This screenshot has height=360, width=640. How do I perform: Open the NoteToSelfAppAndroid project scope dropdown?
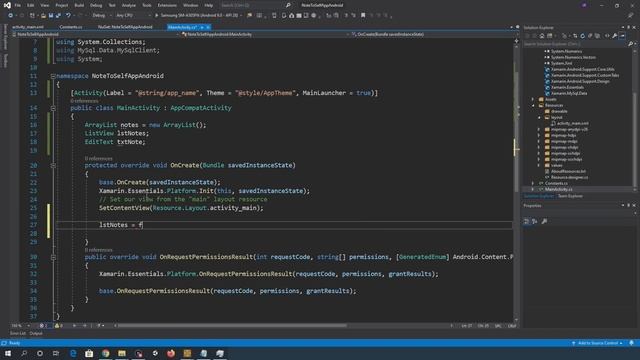(96, 35)
